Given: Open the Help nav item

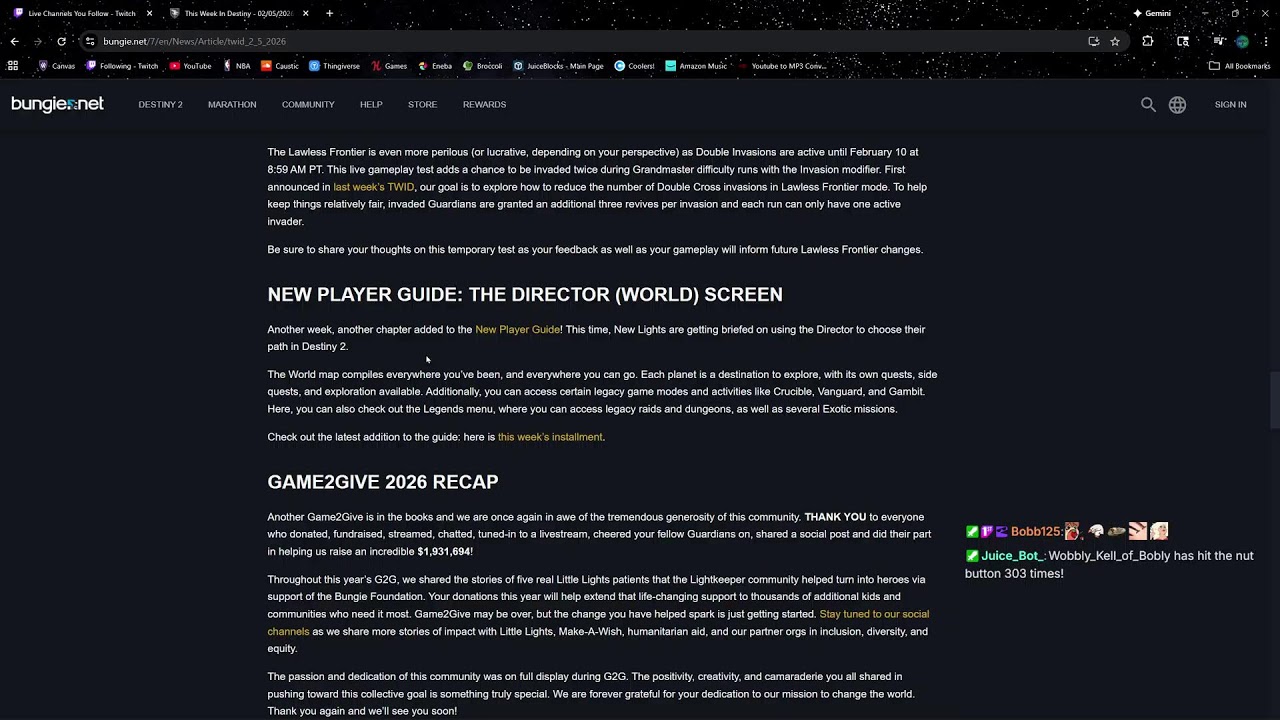Looking at the screenshot, I should coord(371,104).
